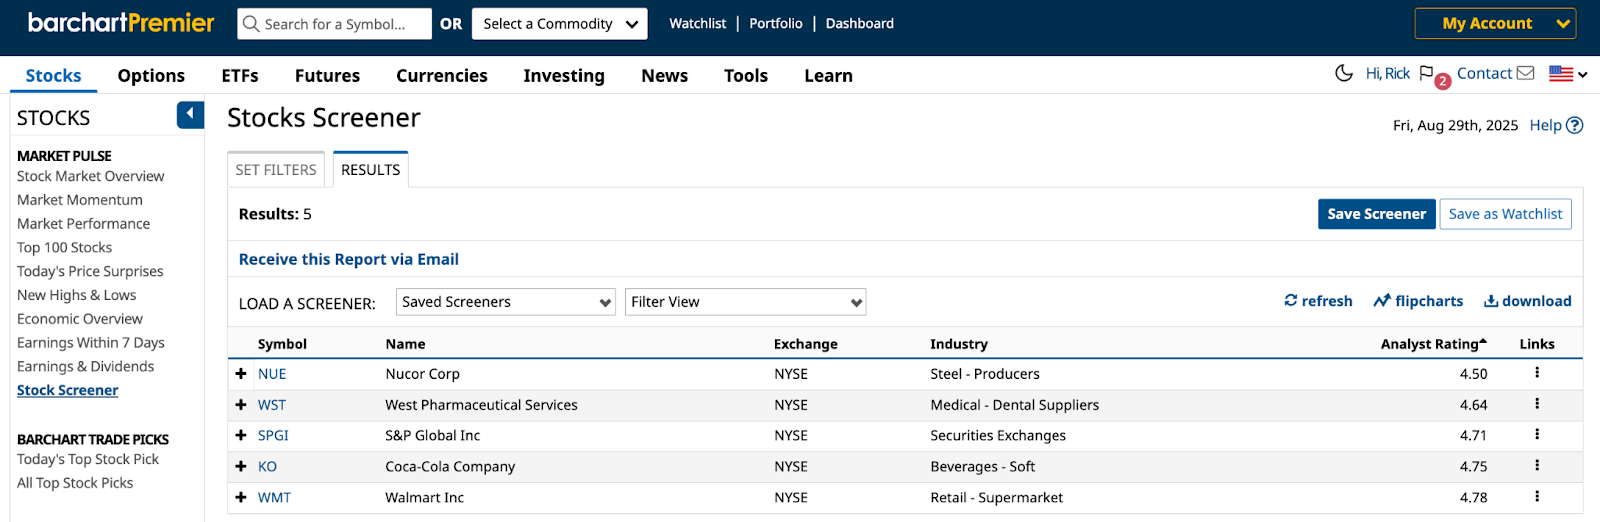Image resolution: width=1600 pixels, height=522 pixels.
Task: Click the refresh icon link
Action: 1318,301
